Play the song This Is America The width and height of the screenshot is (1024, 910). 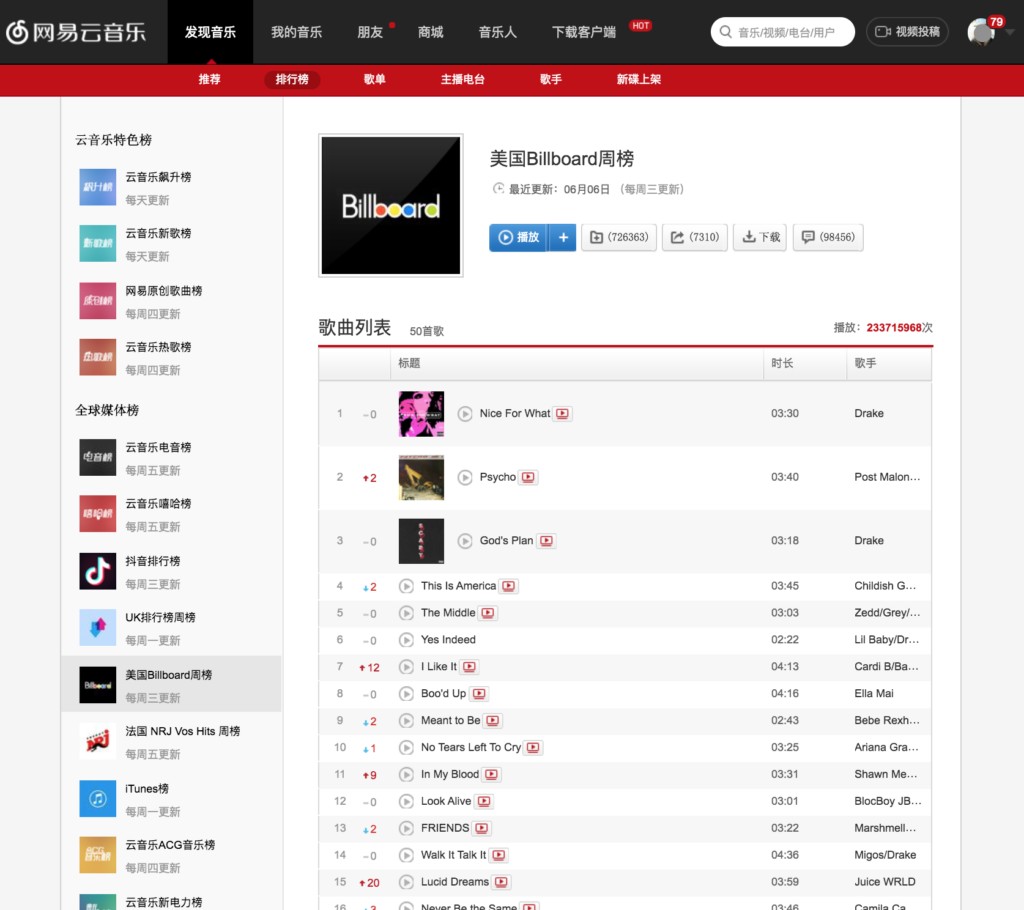tap(406, 586)
